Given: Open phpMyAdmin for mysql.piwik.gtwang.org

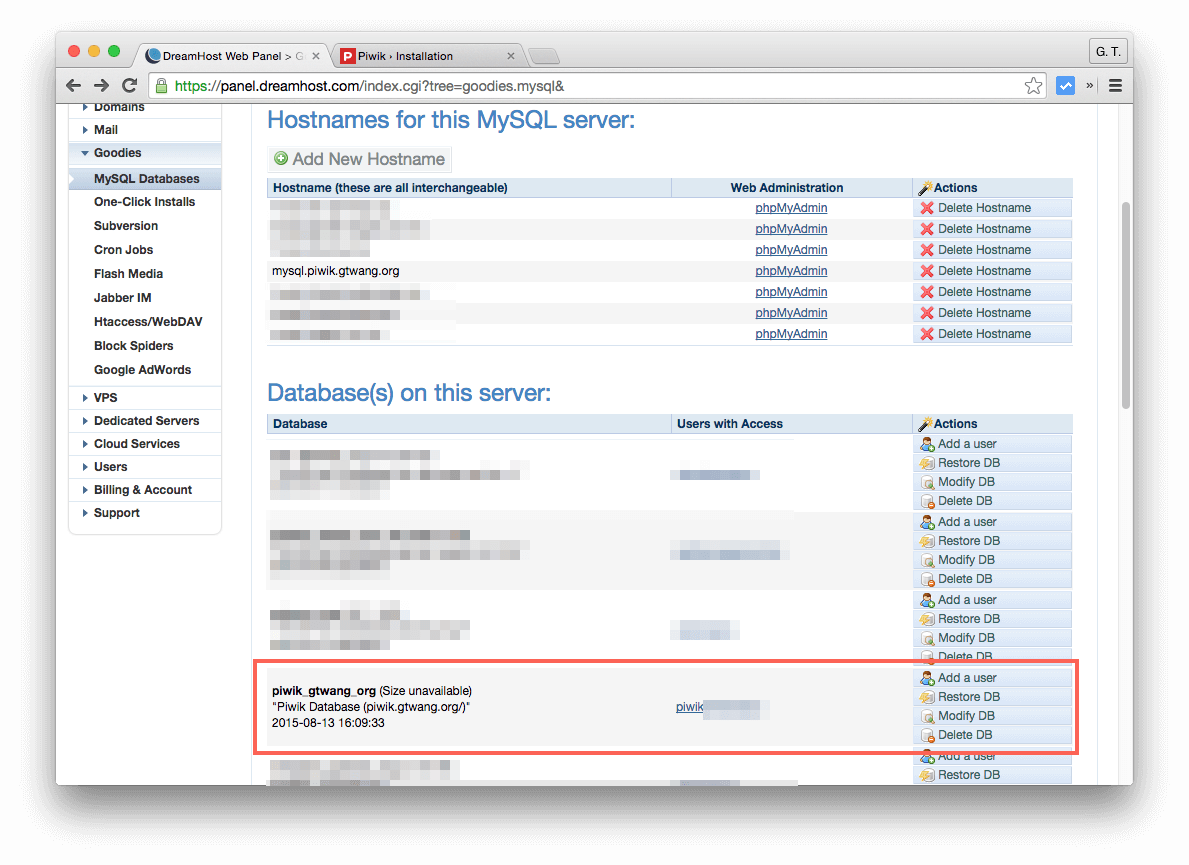Looking at the screenshot, I should pos(791,270).
